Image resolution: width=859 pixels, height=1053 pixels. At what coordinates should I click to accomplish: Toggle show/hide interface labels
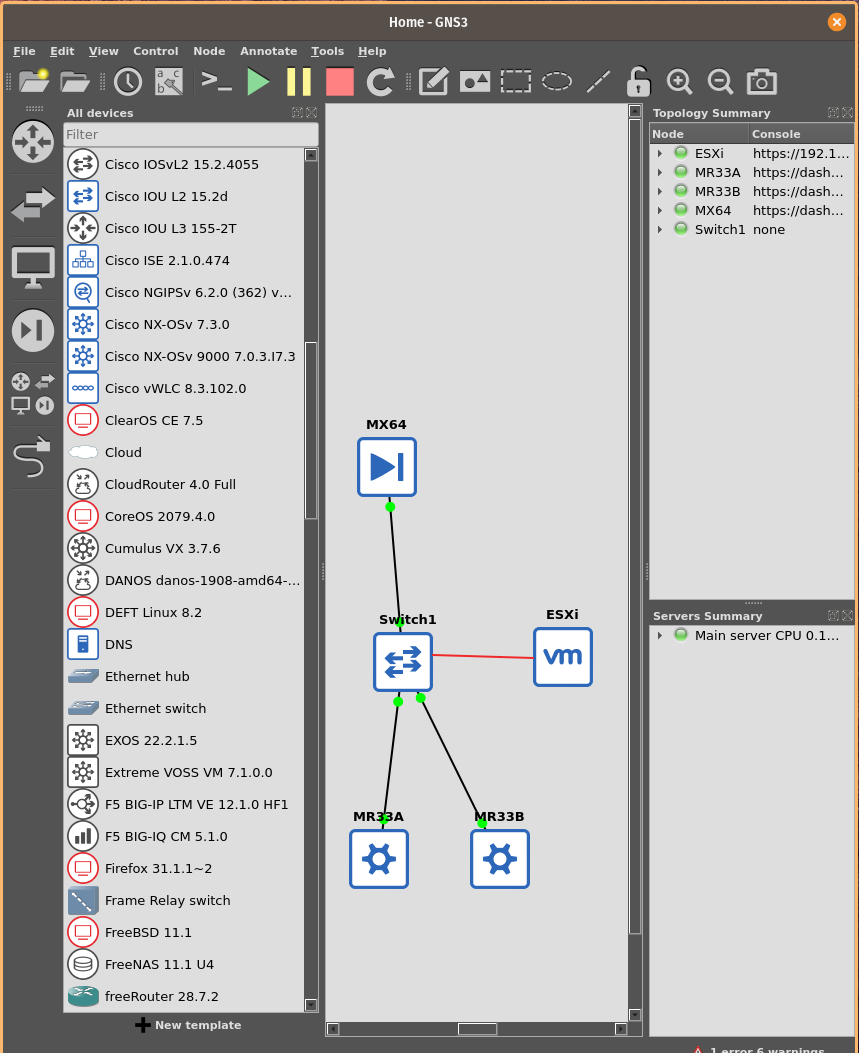click(x=169, y=82)
